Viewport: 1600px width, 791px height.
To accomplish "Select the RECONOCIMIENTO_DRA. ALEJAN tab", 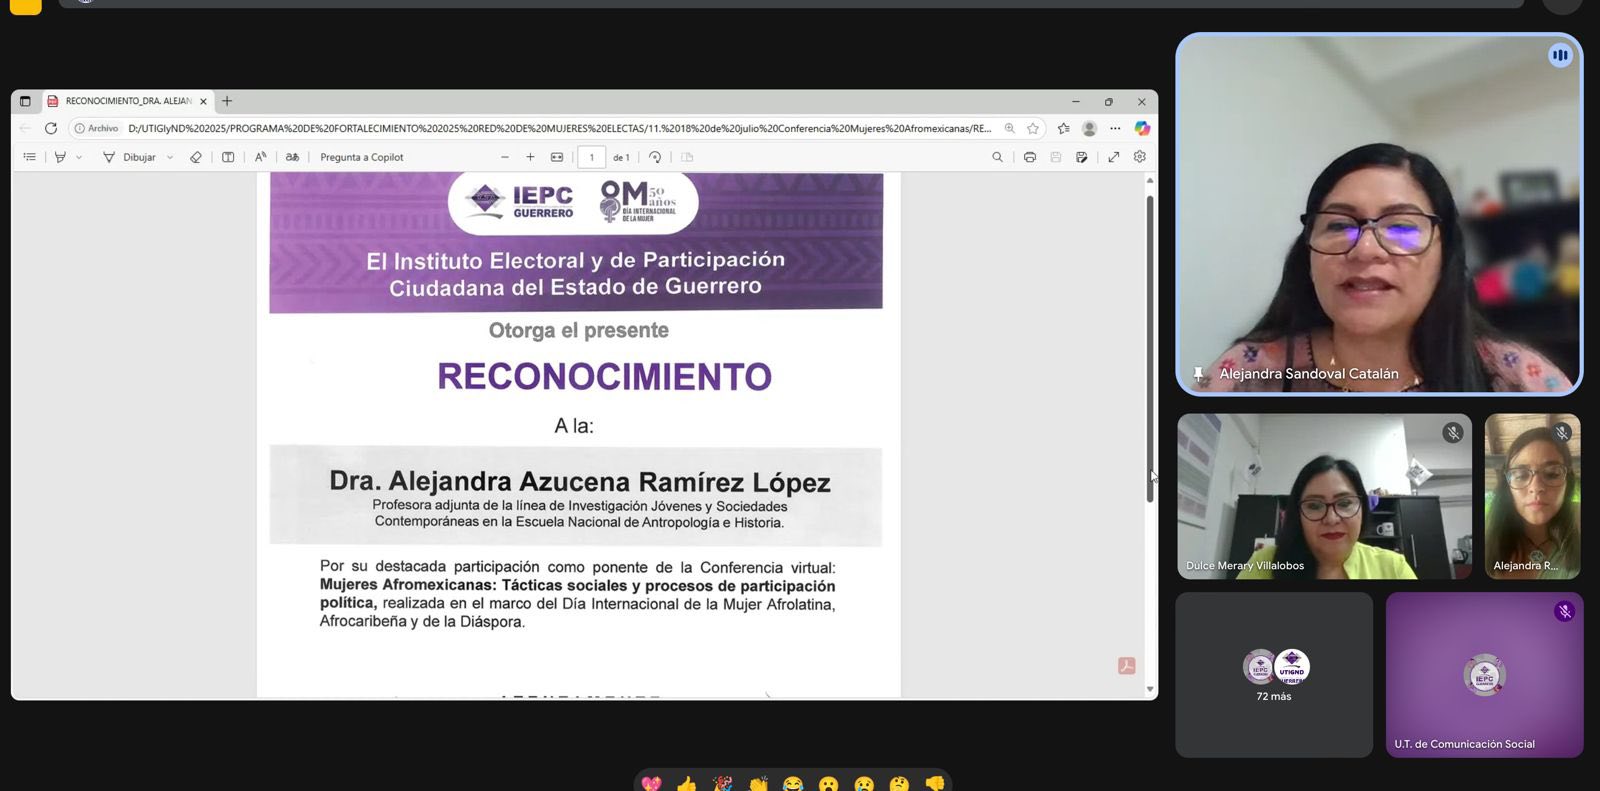I will (125, 101).
